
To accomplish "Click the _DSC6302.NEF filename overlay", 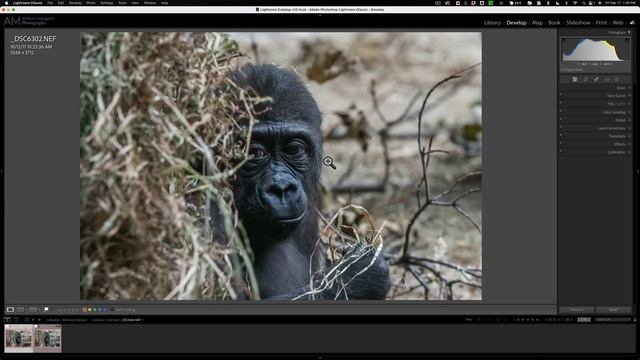I will tap(34, 39).
